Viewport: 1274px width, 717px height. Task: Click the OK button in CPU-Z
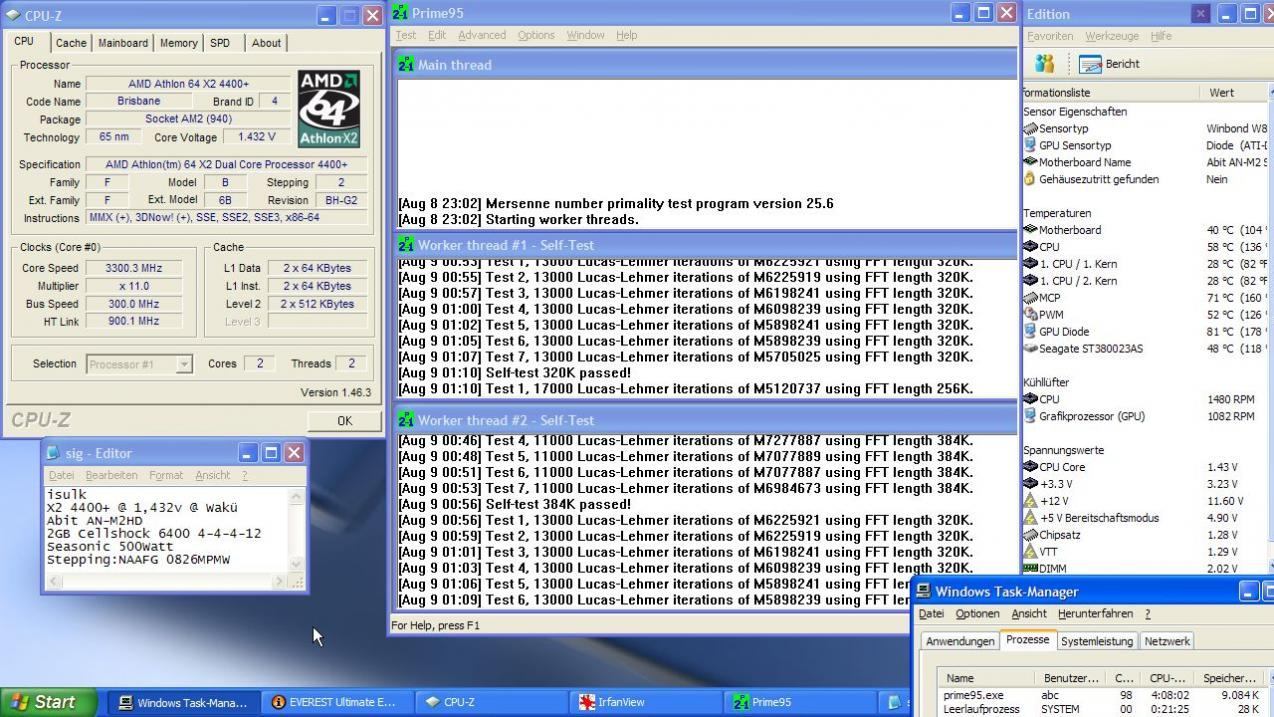tap(344, 421)
